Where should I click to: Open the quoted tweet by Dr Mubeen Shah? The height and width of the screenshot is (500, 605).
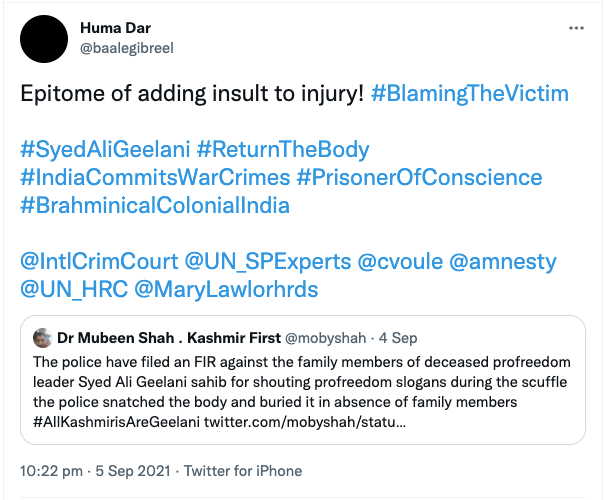point(300,385)
